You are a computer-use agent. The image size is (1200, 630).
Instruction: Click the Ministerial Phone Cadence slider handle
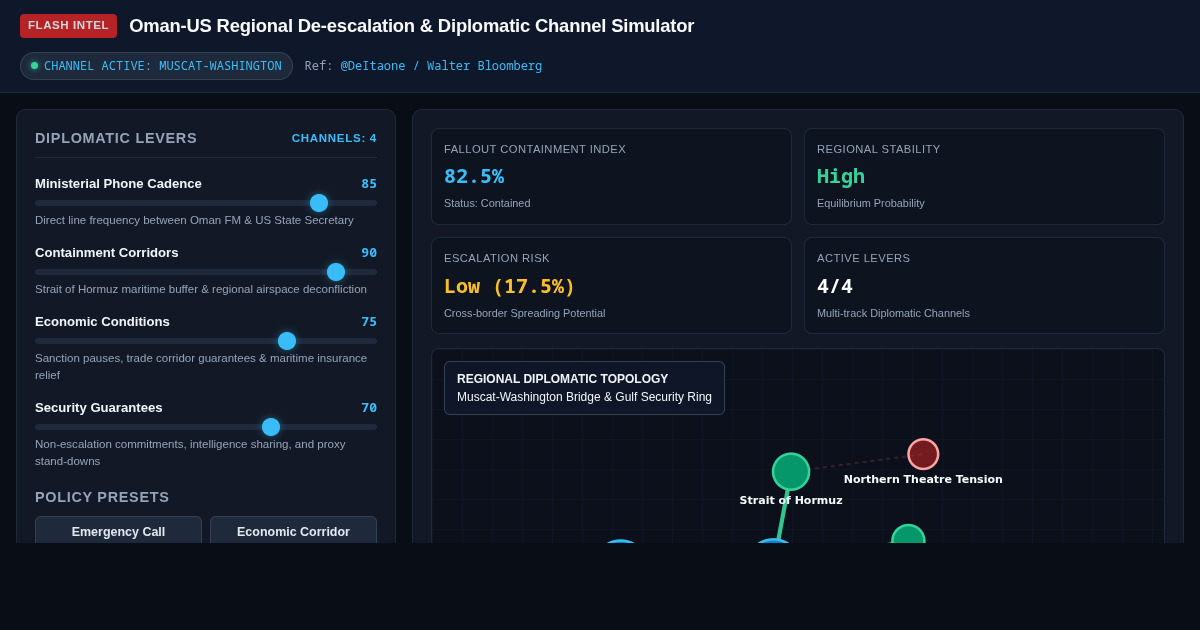pyautogui.click(x=319, y=203)
